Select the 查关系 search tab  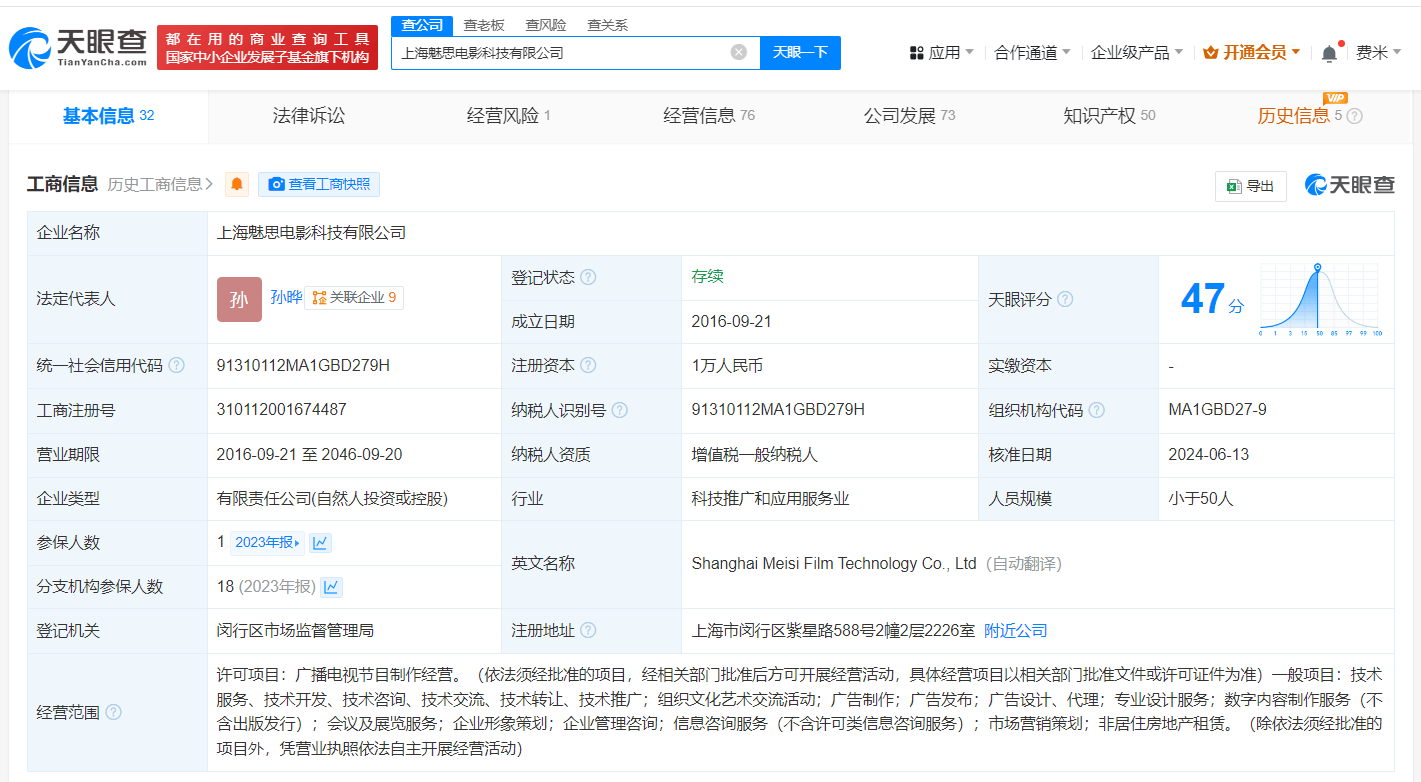(x=607, y=25)
